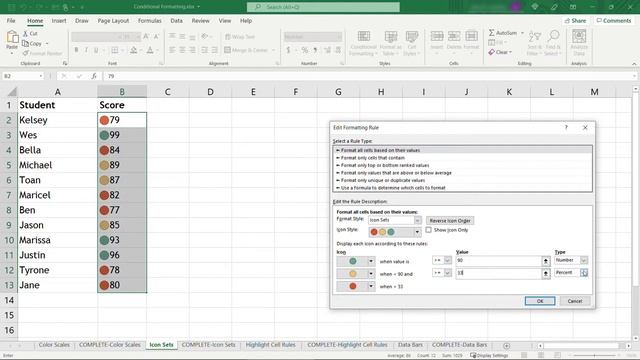Click the Comments button
Viewport: 640px width, 360px height.
(x=613, y=20)
